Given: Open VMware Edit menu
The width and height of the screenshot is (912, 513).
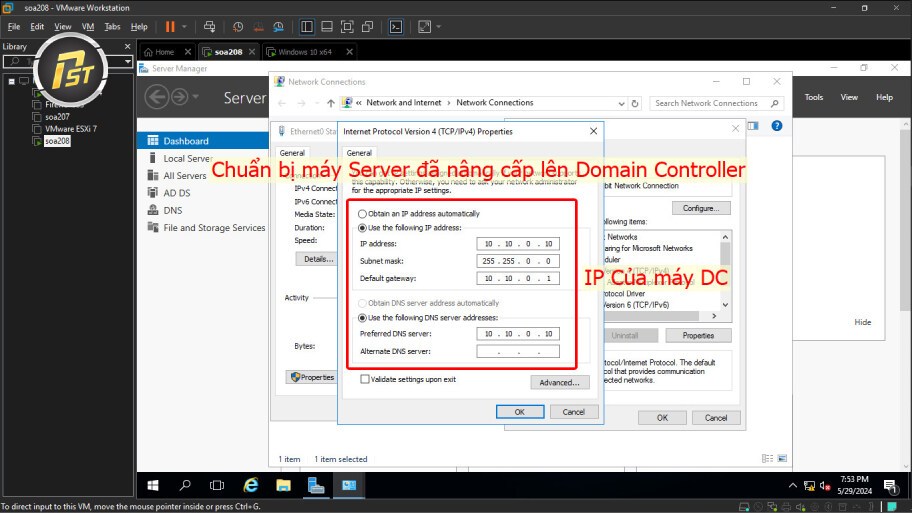Looking at the screenshot, I should (x=37, y=27).
